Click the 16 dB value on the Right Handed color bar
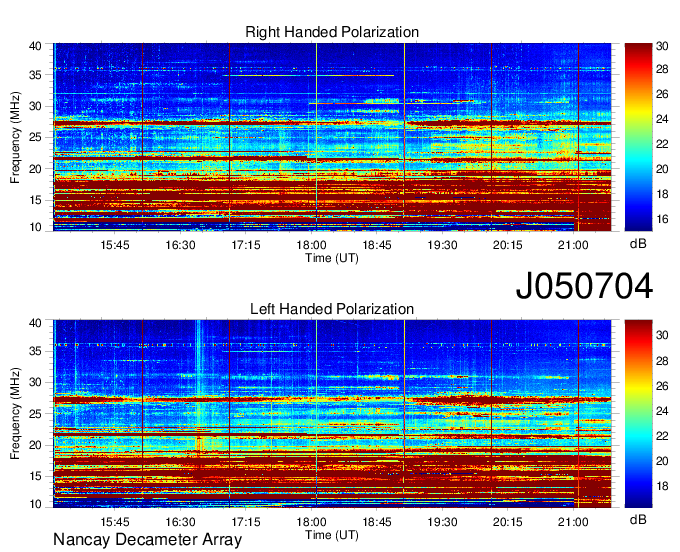 tap(662, 219)
